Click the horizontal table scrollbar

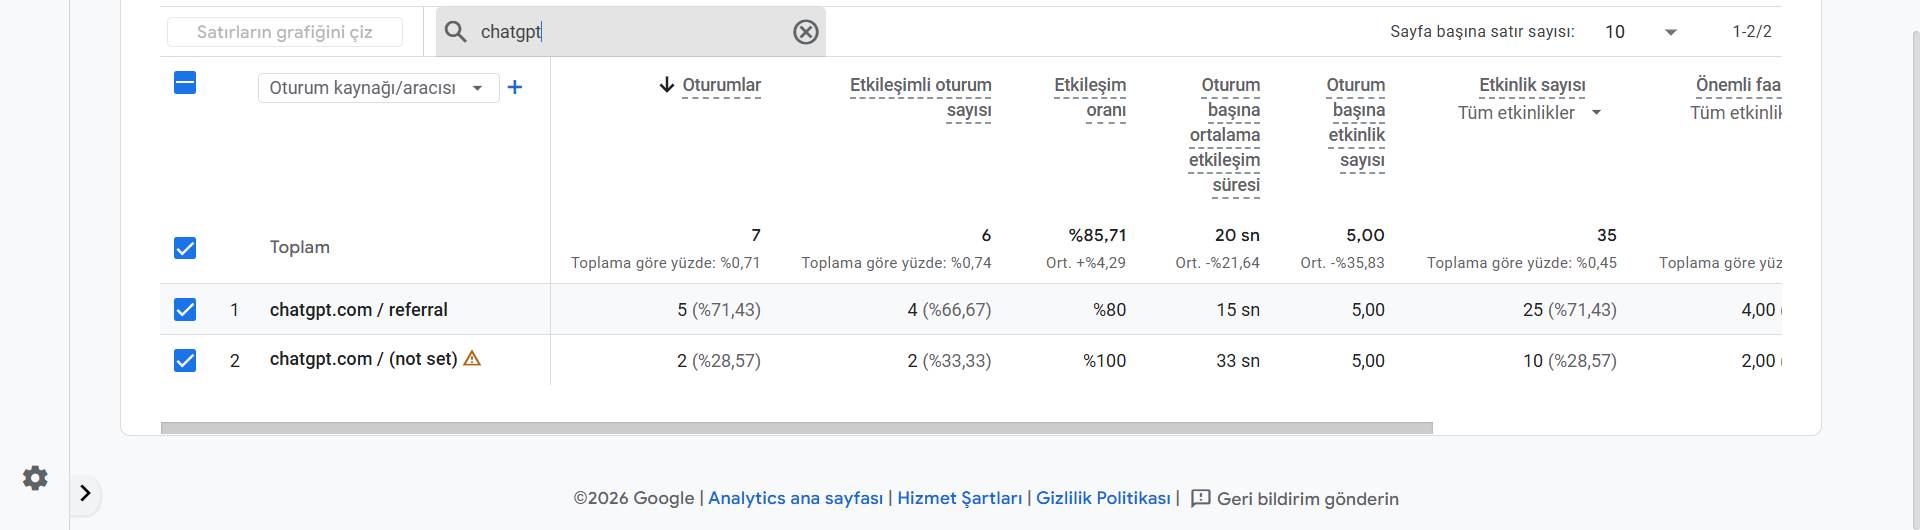pyautogui.click(x=797, y=428)
